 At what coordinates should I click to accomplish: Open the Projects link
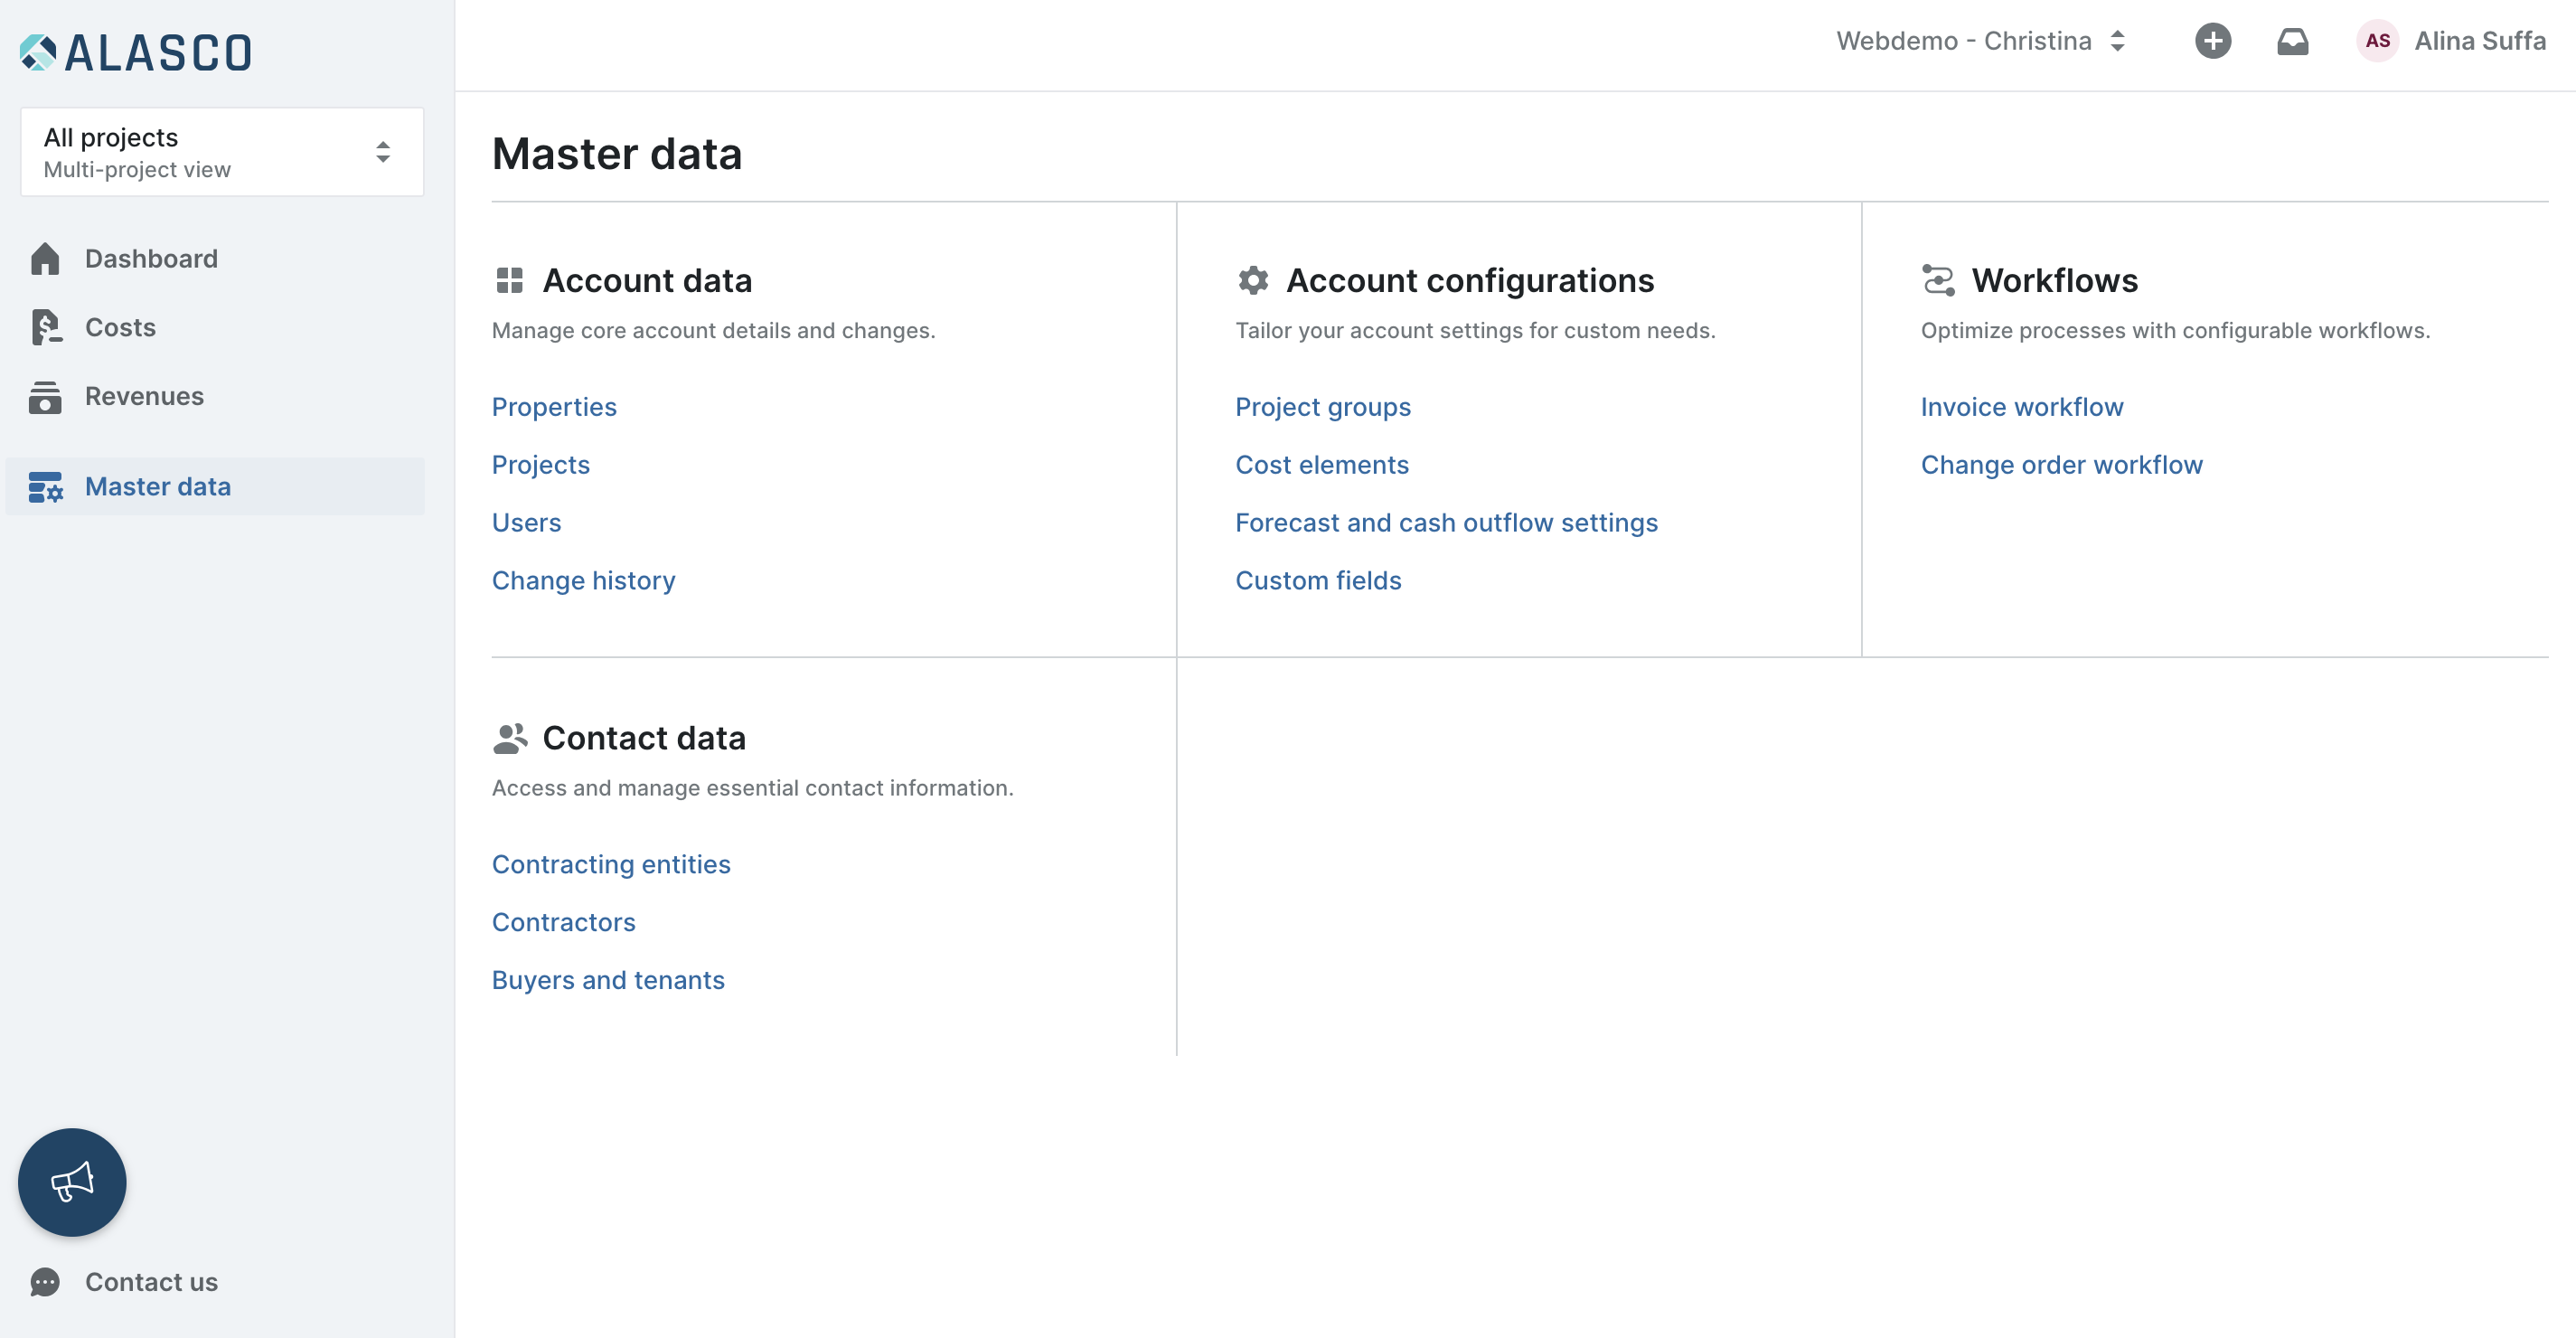[541, 465]
